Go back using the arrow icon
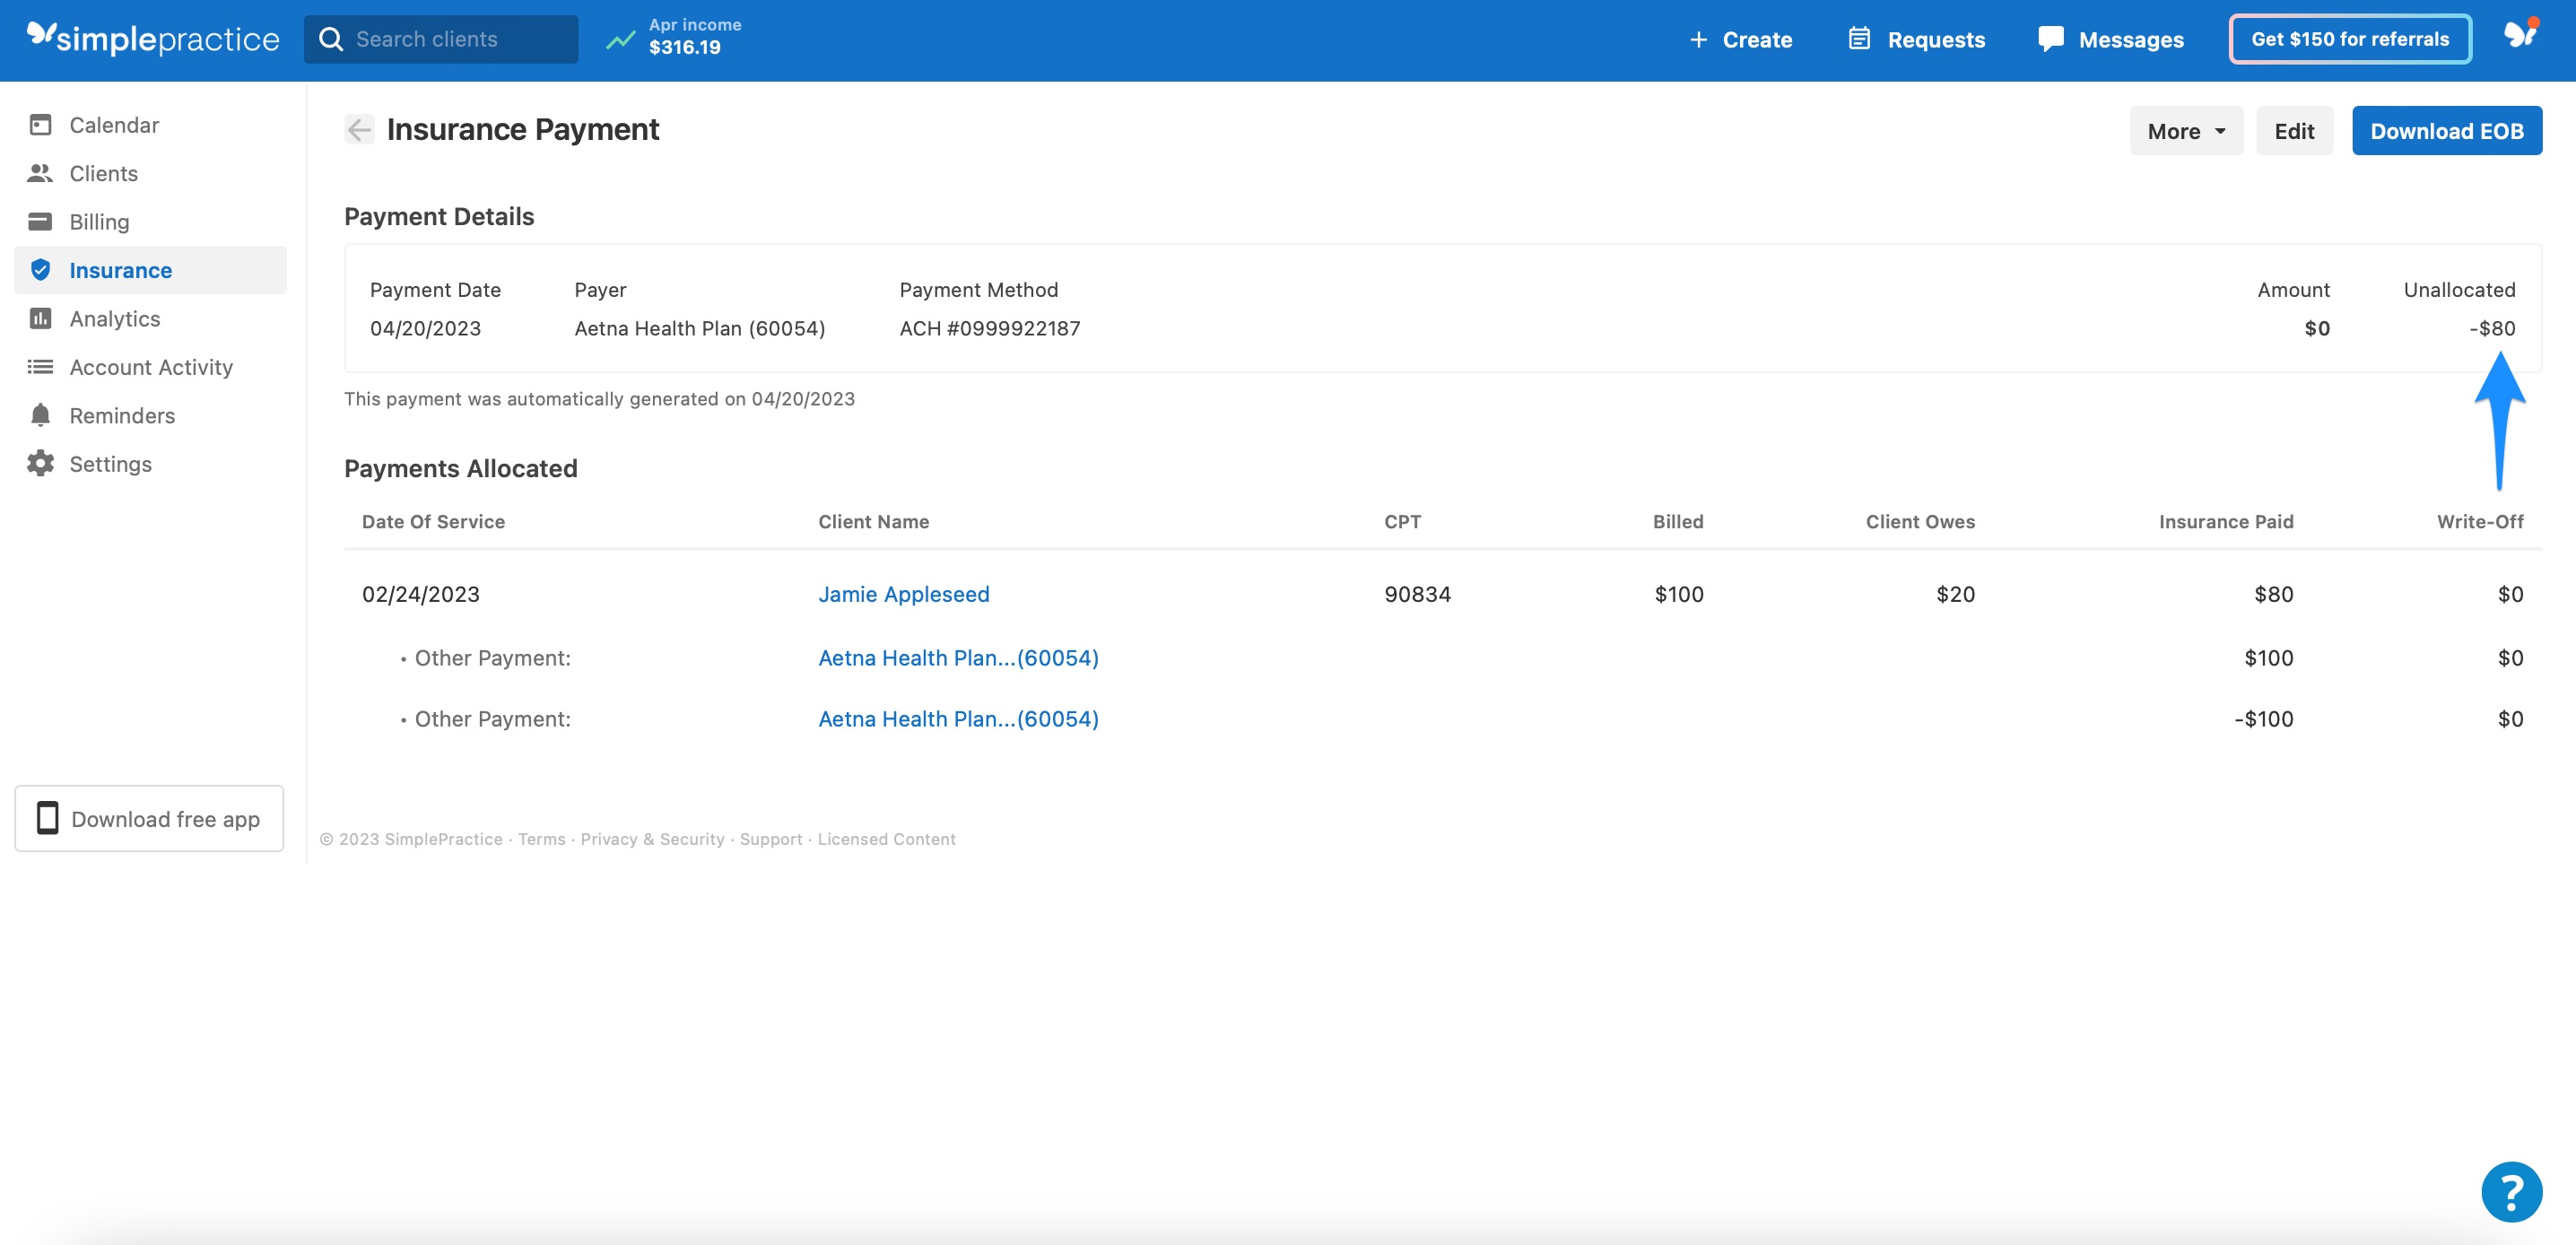The height and width of the screenshot is (1245, 2576). (359, 129)
